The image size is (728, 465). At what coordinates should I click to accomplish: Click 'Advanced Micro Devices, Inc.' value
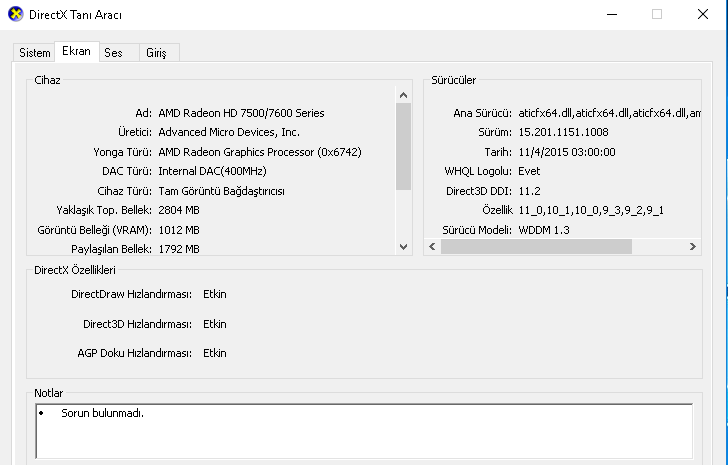(x=229, y=132)
